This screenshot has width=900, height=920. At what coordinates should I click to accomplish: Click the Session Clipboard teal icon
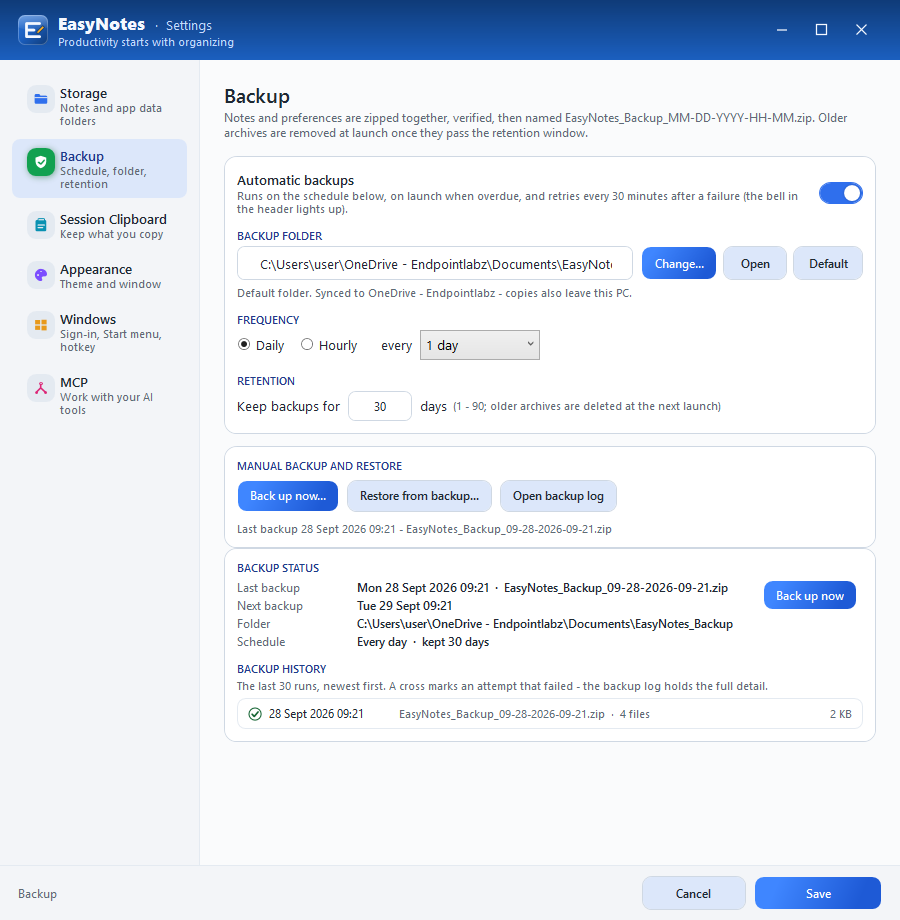click(40, 225)
